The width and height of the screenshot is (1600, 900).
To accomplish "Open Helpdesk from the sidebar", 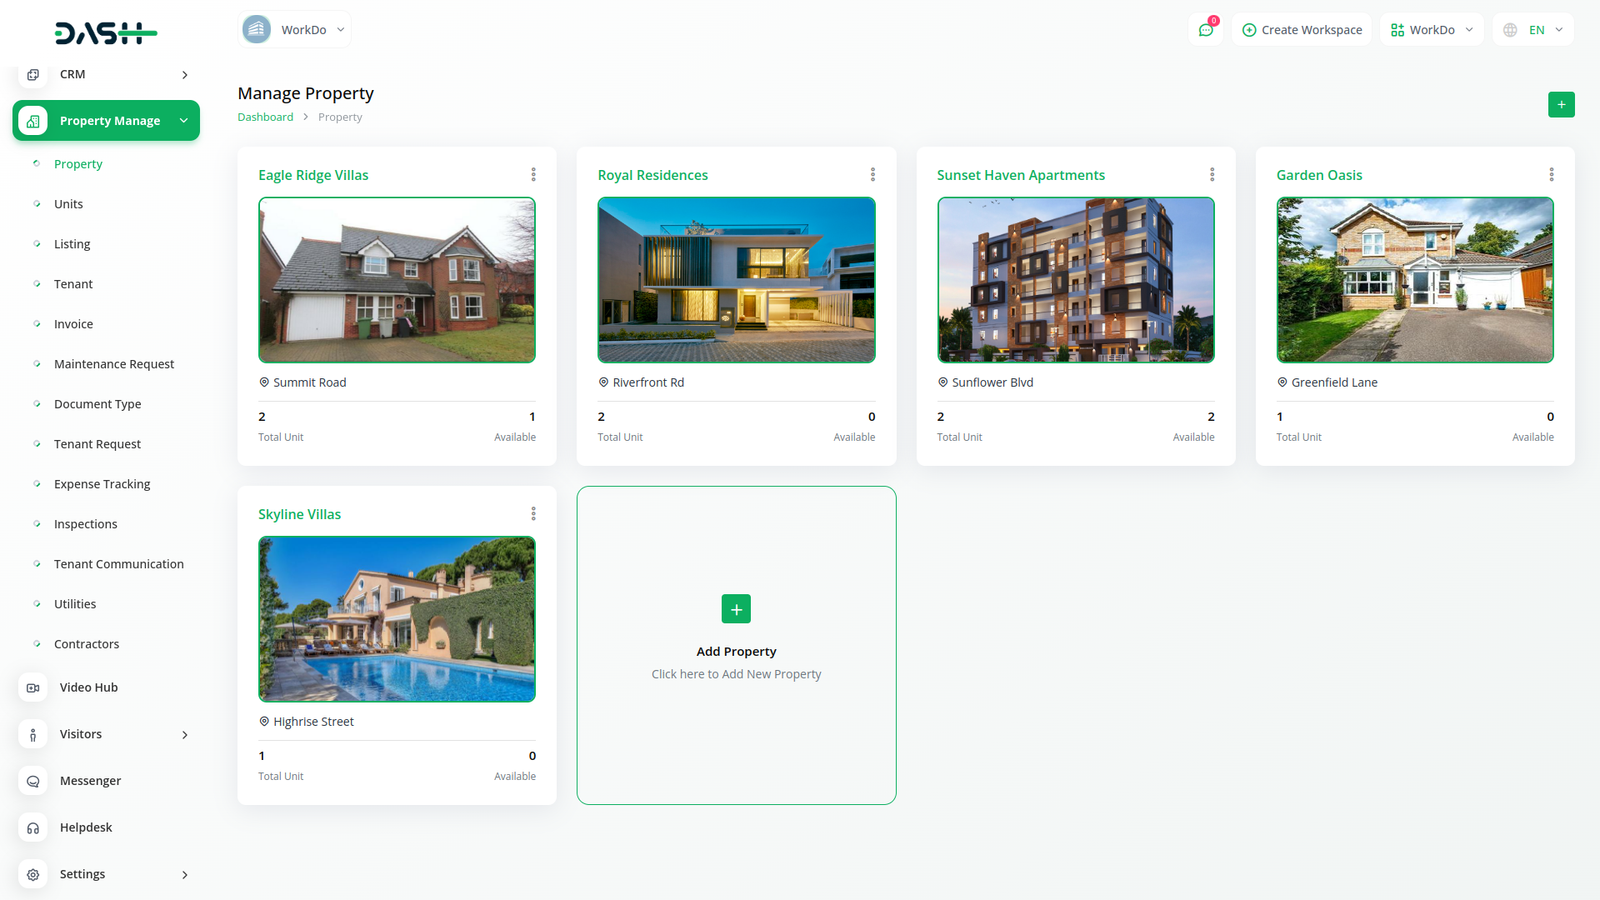I will click(85, 828).
